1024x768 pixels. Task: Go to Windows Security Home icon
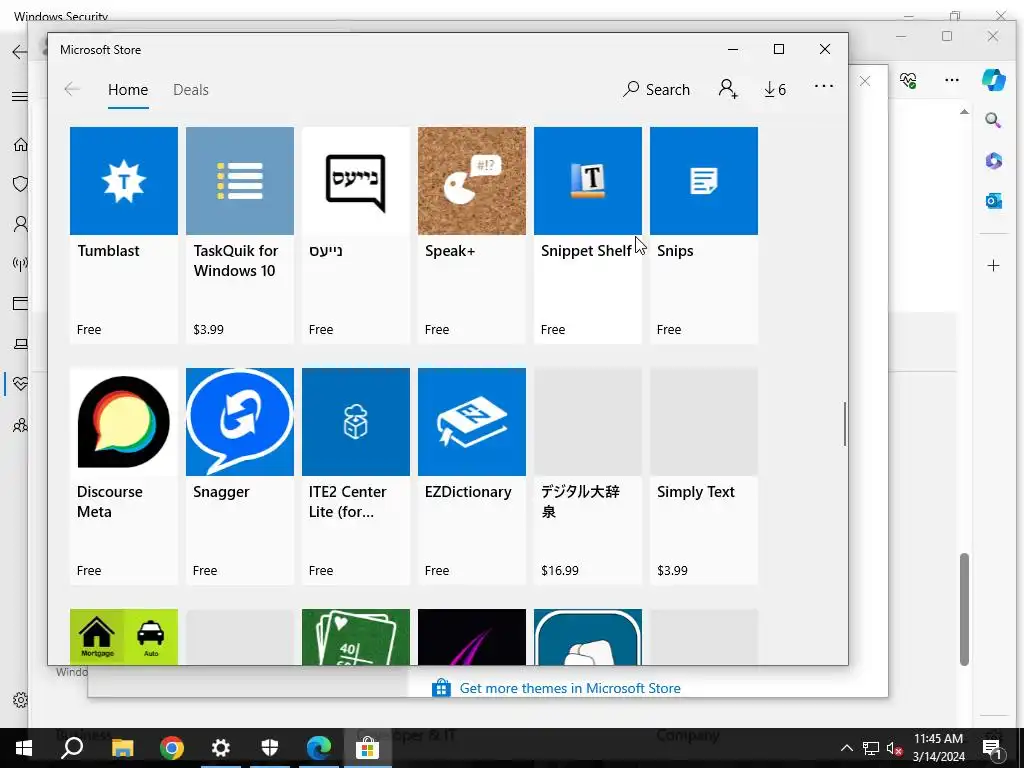(x=21, y=144)
